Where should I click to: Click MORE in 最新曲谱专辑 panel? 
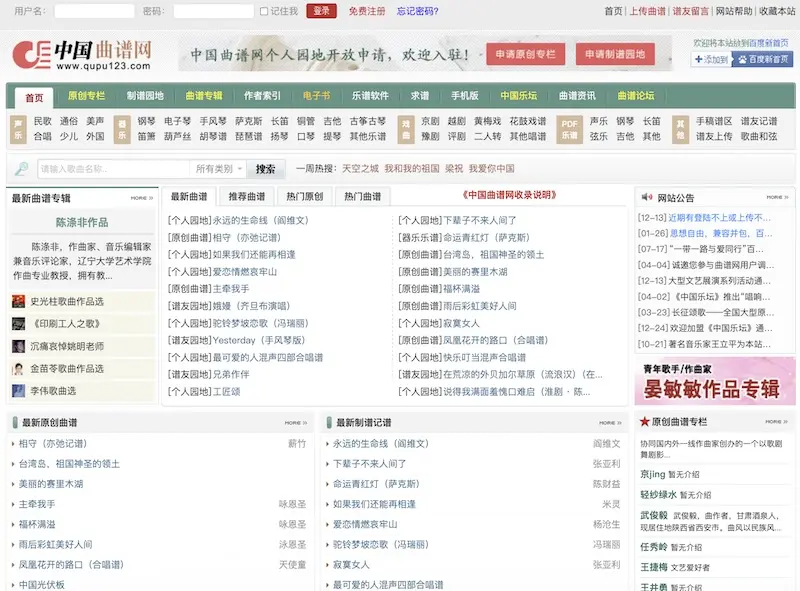click(141, 198)
